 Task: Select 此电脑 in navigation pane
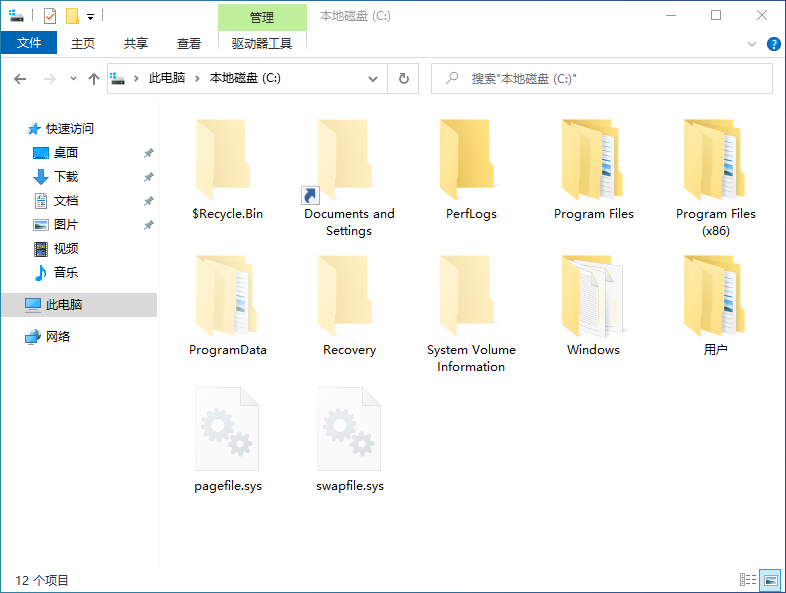click(79, 305)
